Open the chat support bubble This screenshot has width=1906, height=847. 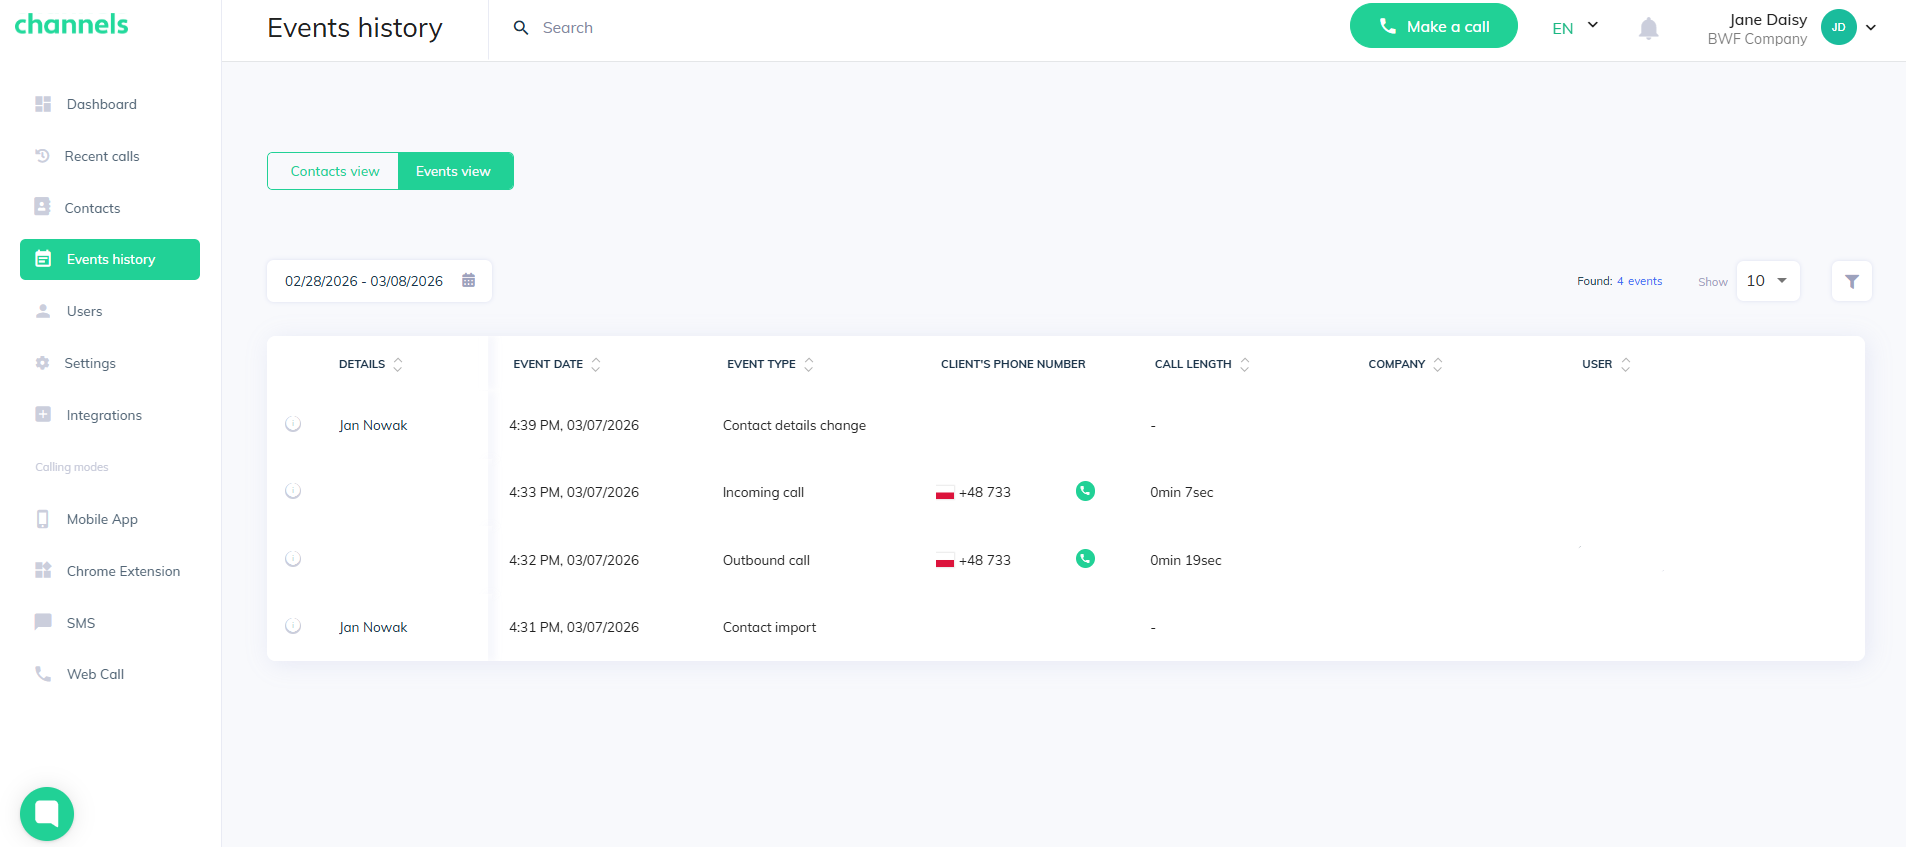pos(47,814)
